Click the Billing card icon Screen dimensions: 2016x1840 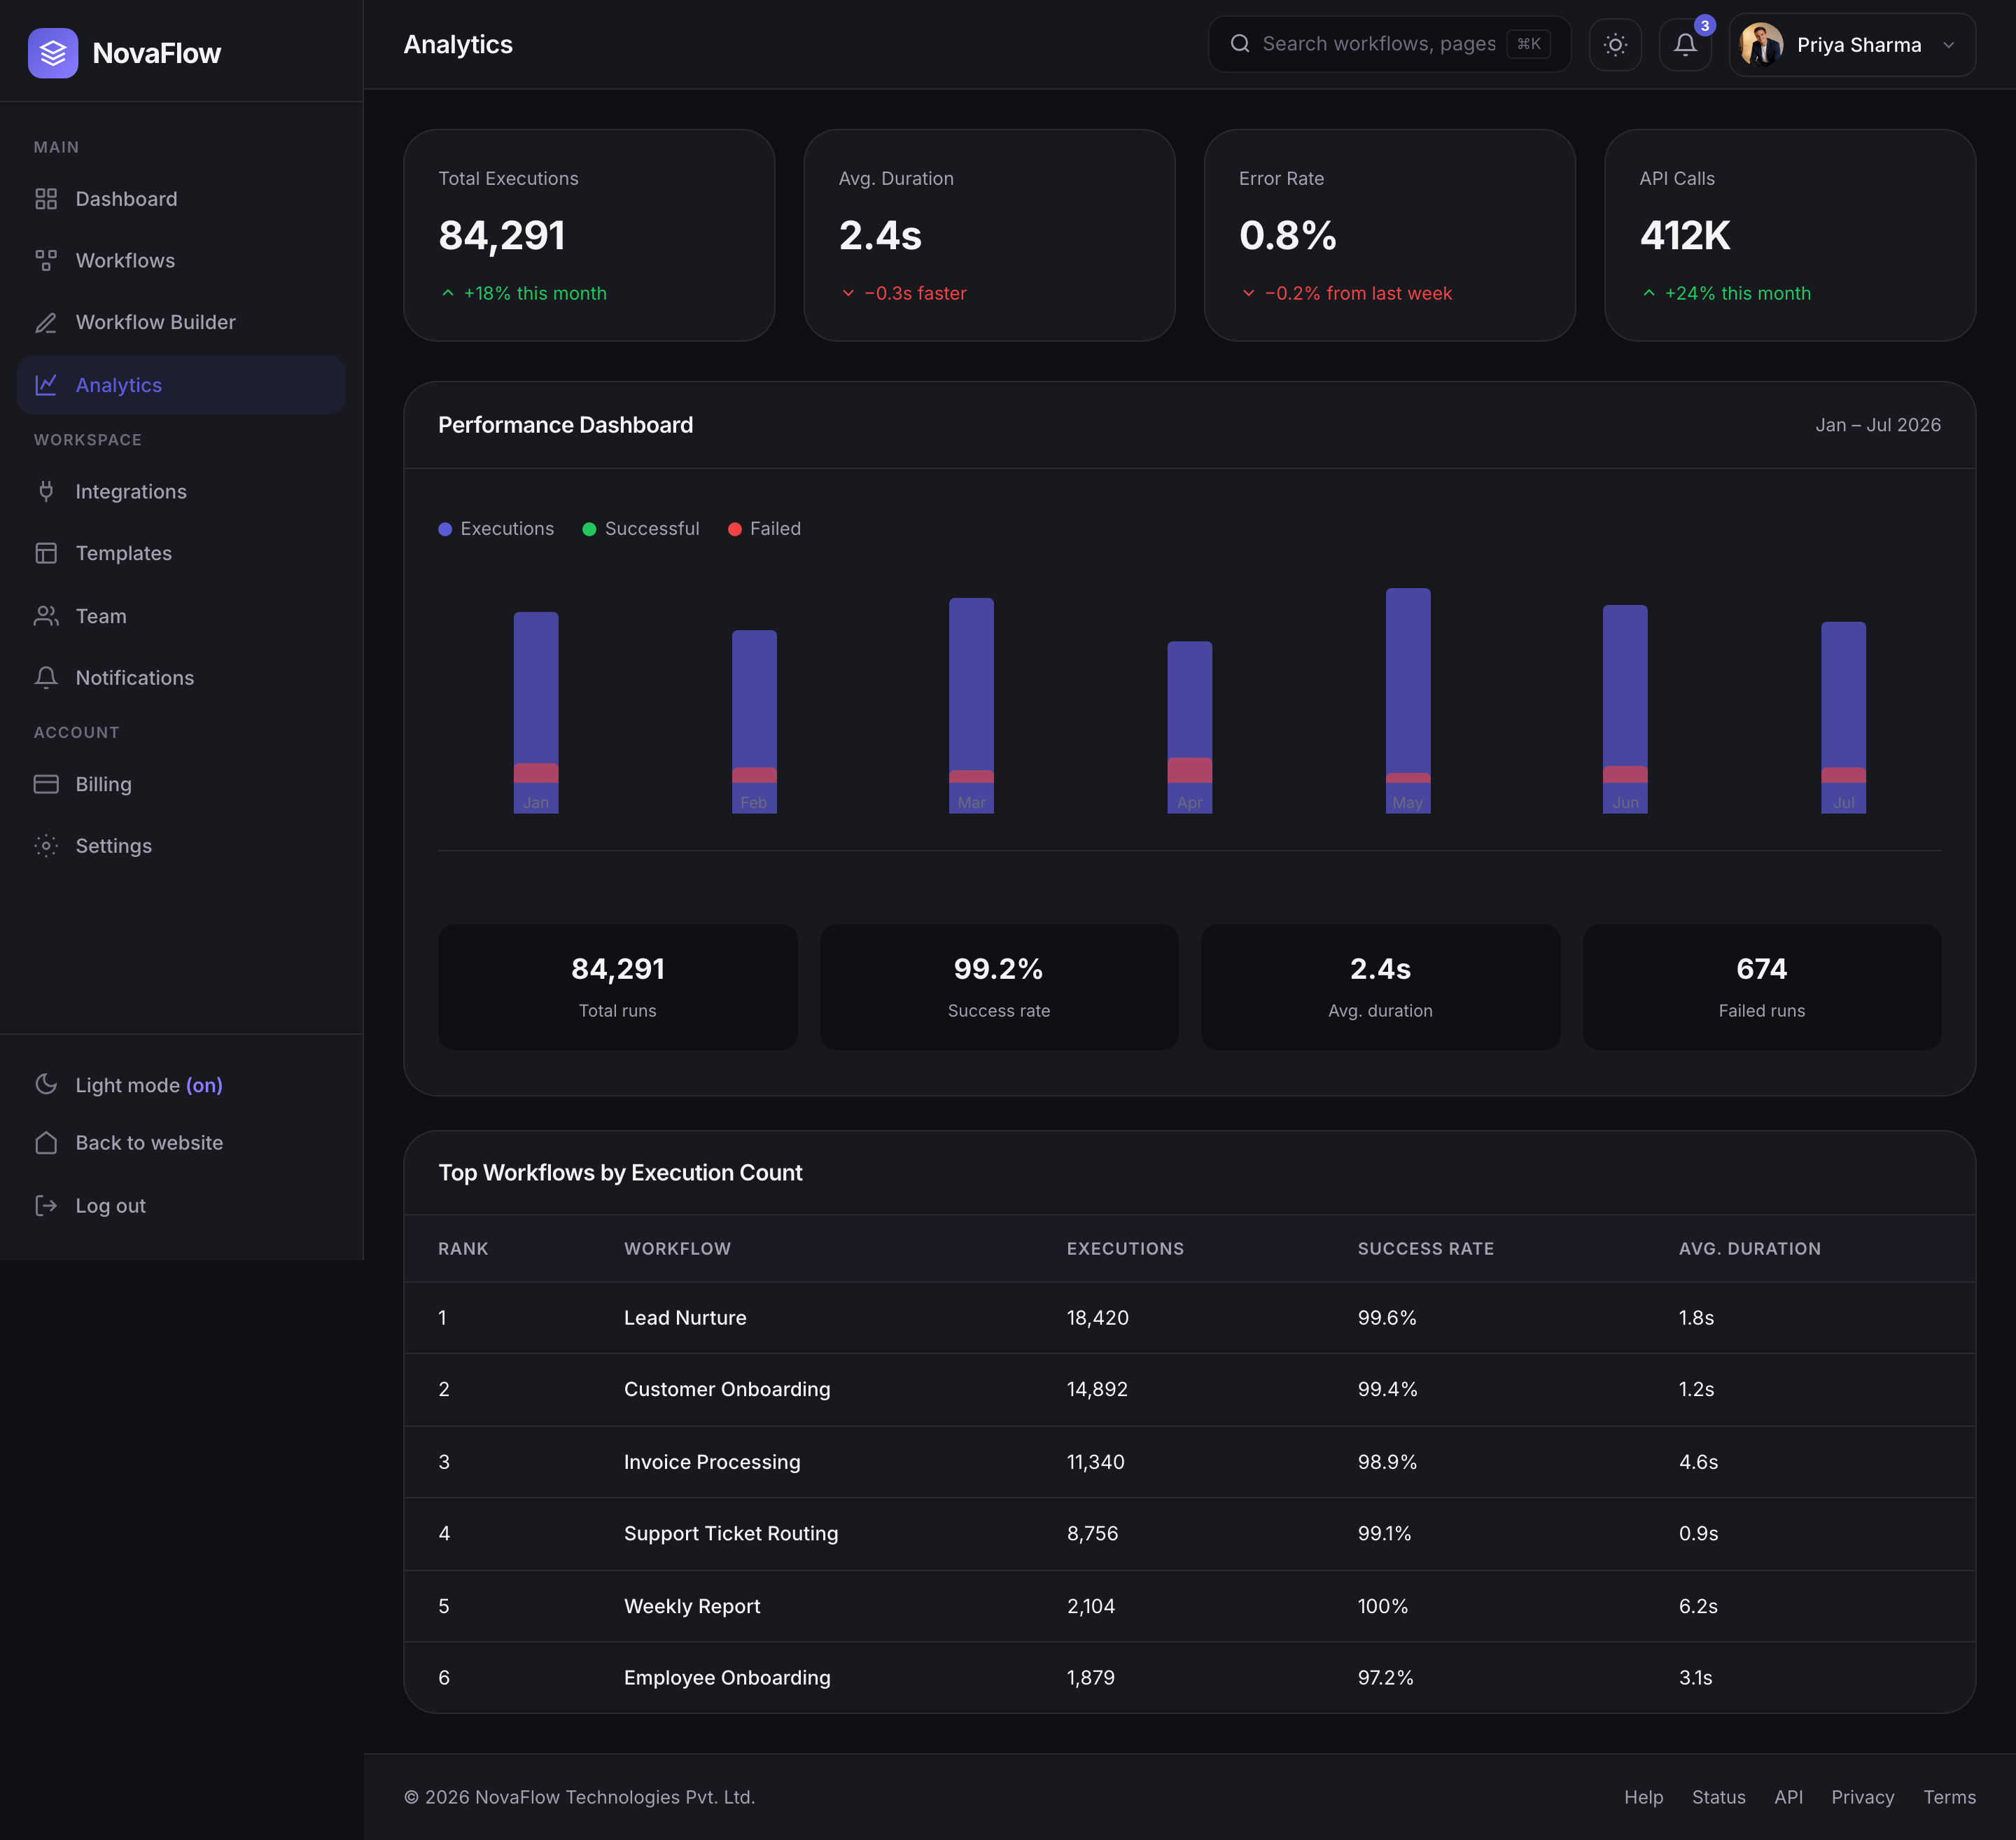pyautogui.click(x=46, y=784)
